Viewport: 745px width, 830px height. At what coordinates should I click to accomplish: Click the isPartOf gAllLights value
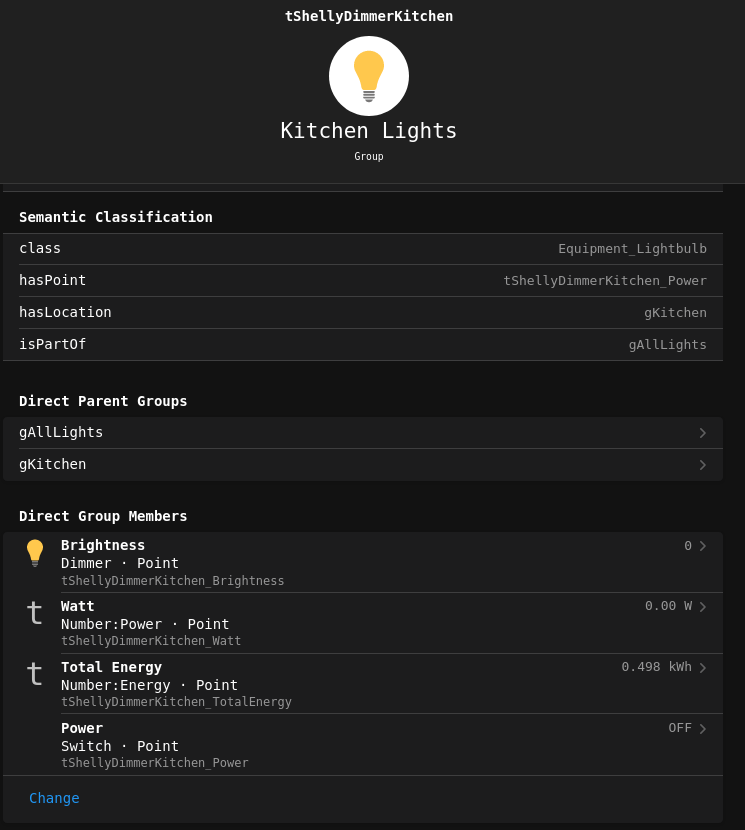[x=667, y=345]
